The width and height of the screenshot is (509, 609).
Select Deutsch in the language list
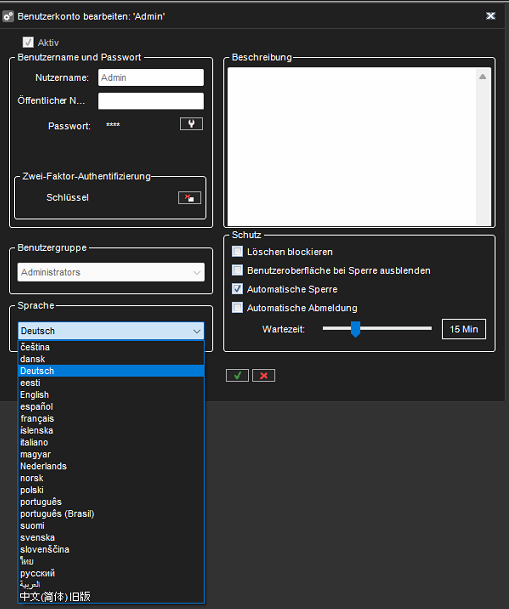(x=111, y=371)
